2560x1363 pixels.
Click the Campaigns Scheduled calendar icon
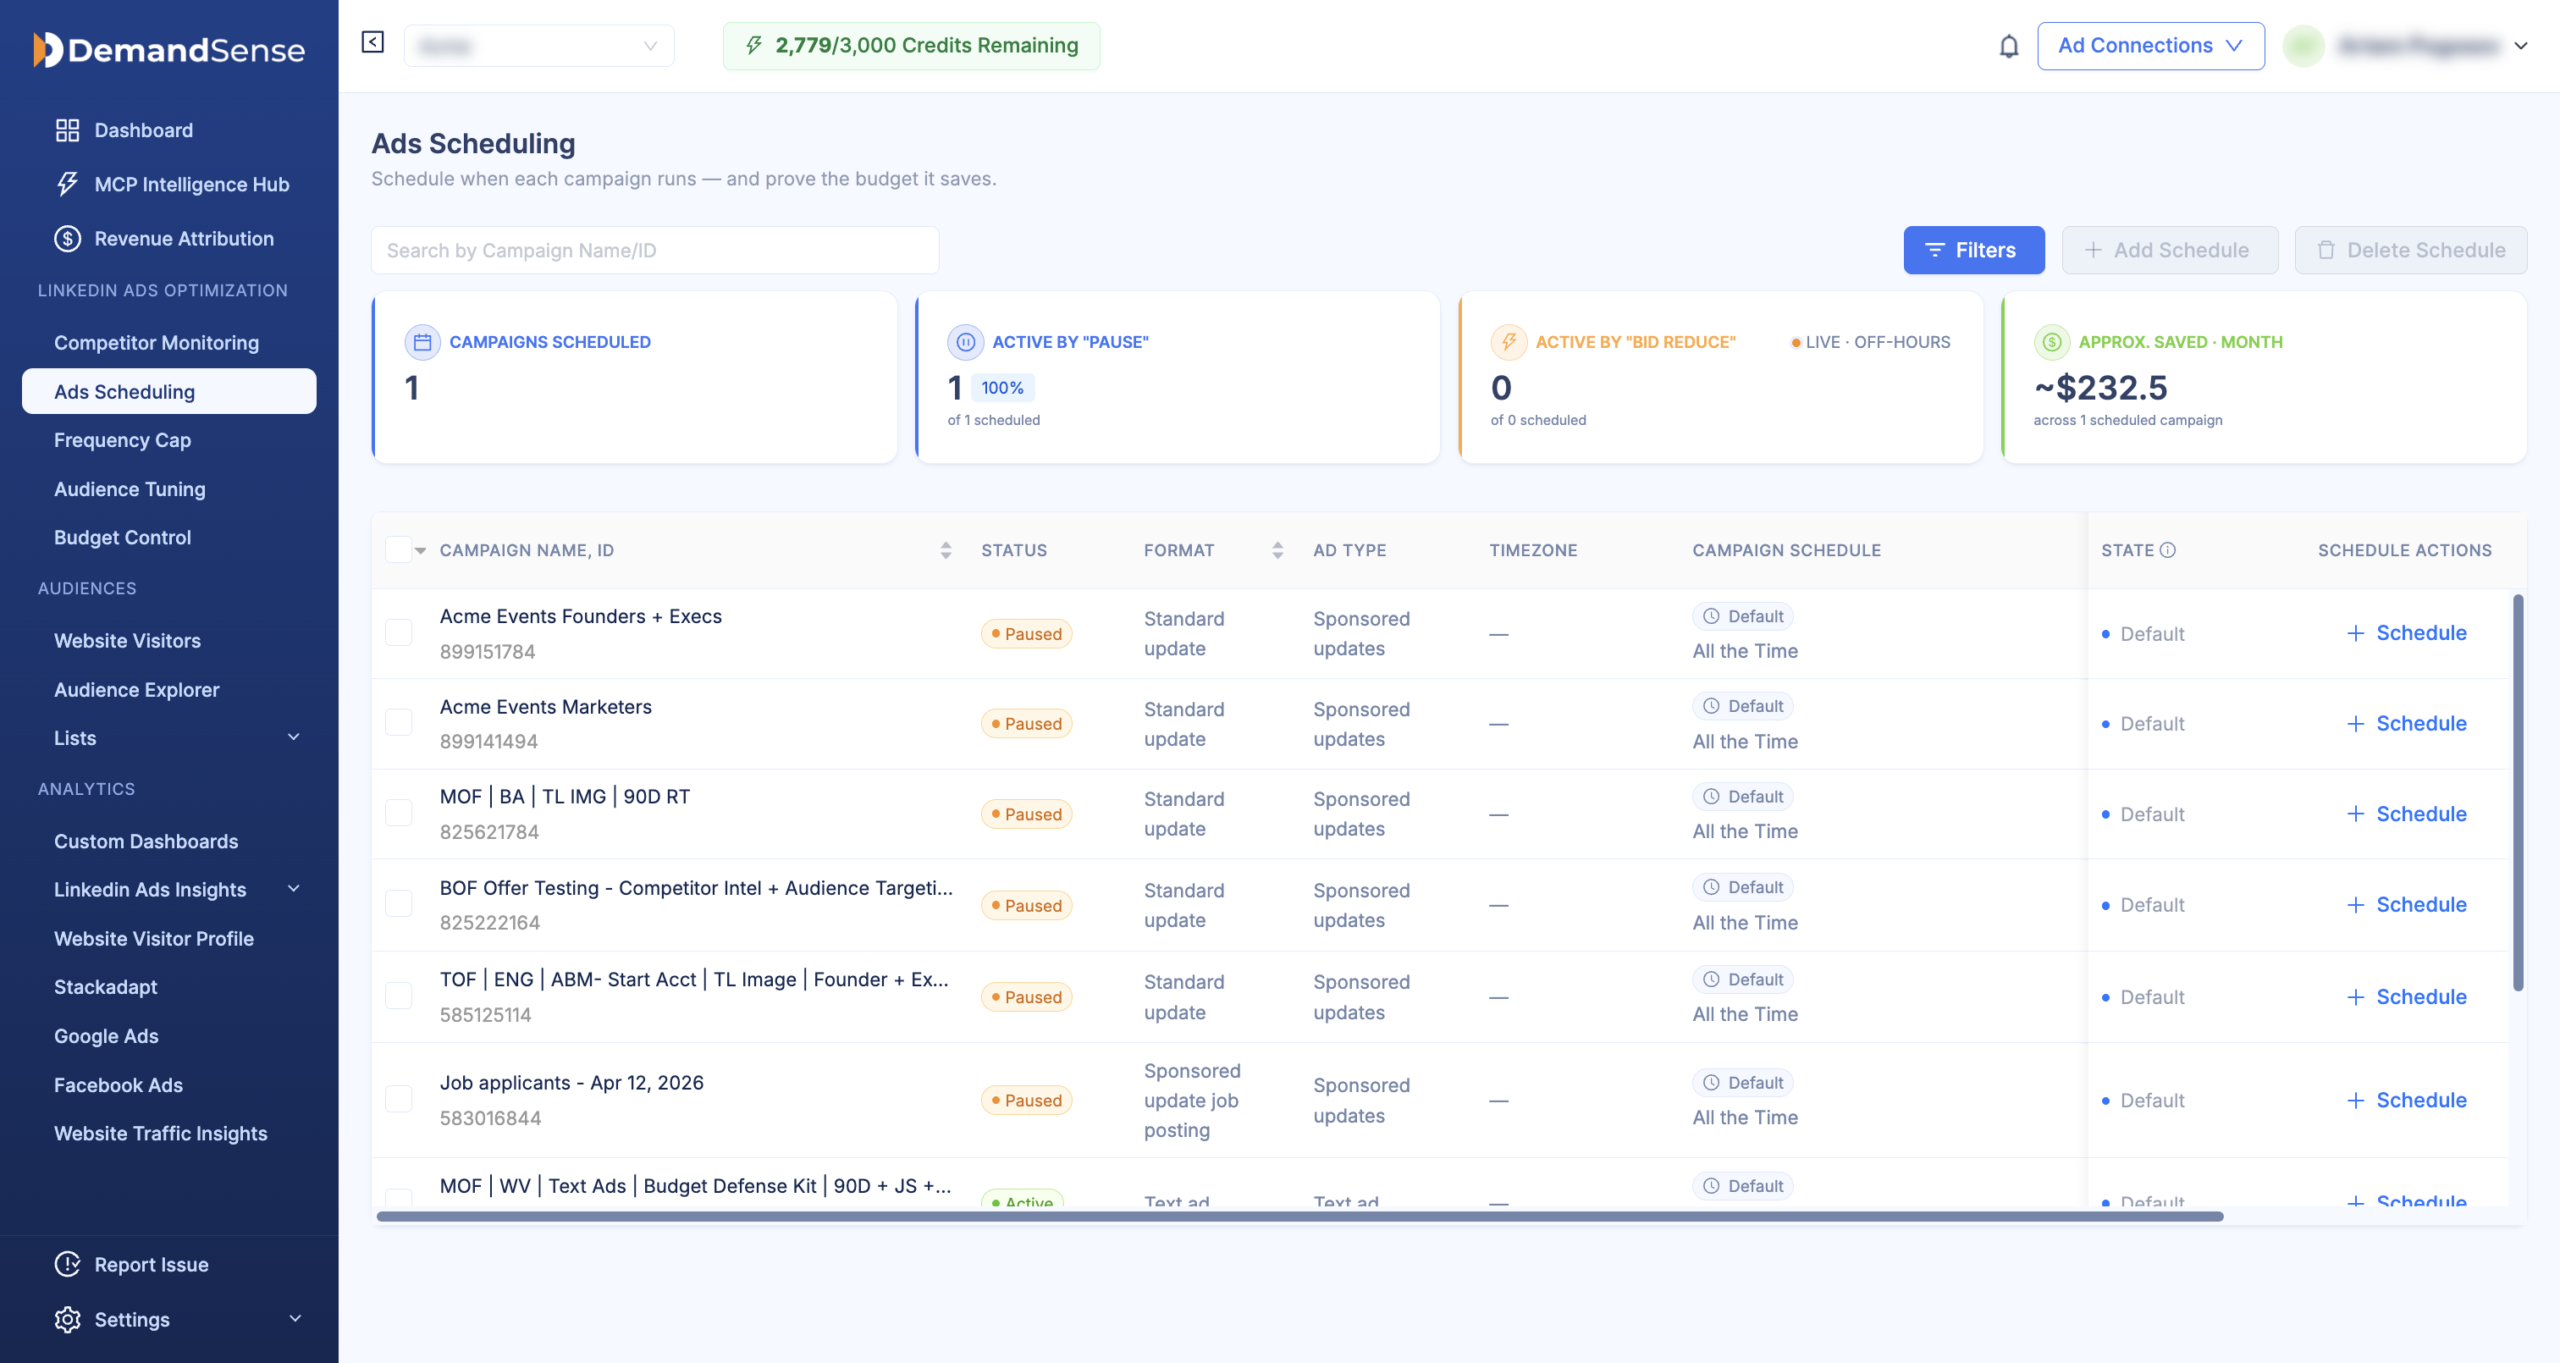[422, 342]
